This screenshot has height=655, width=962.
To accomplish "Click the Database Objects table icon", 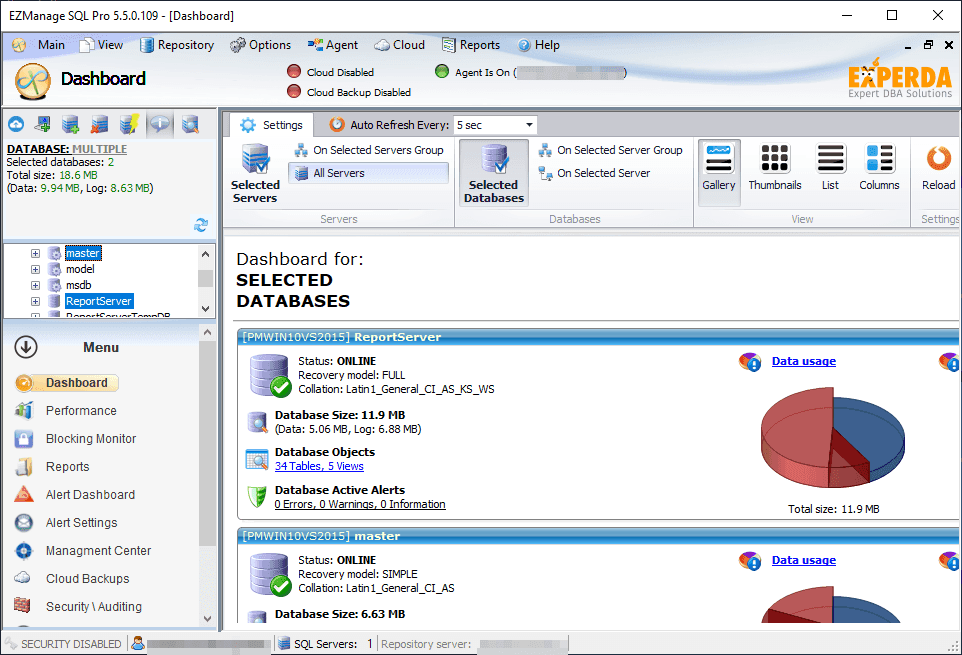I will (257, 459).
